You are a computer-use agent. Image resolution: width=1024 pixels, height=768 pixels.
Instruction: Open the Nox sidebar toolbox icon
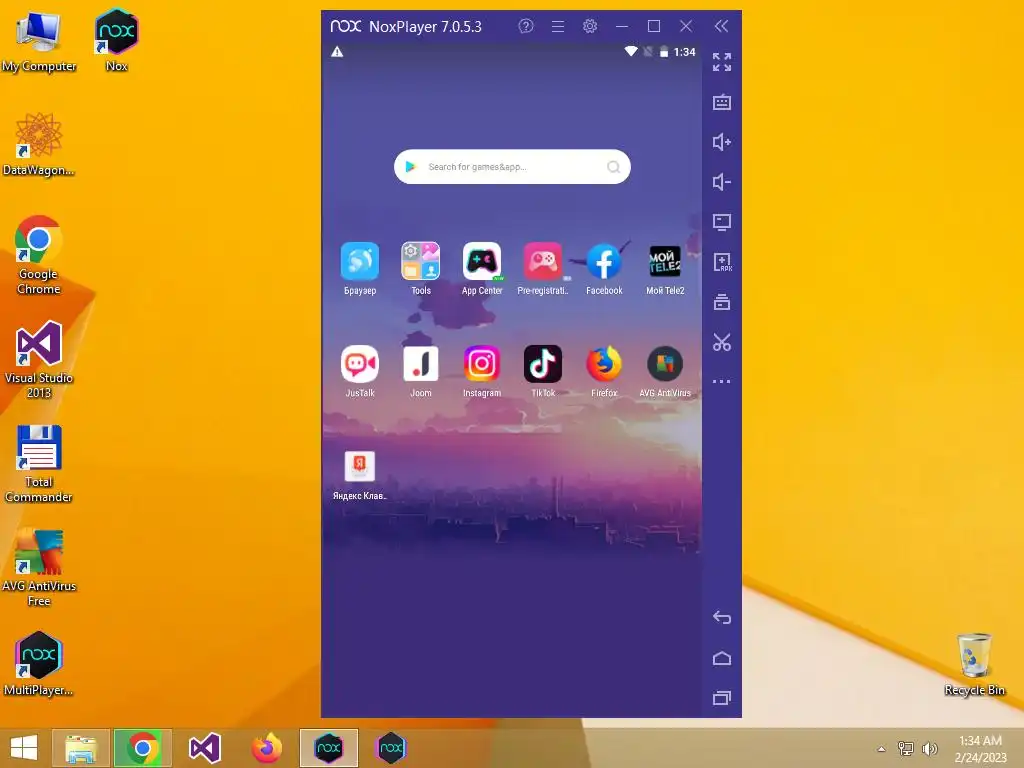point(722,302)
